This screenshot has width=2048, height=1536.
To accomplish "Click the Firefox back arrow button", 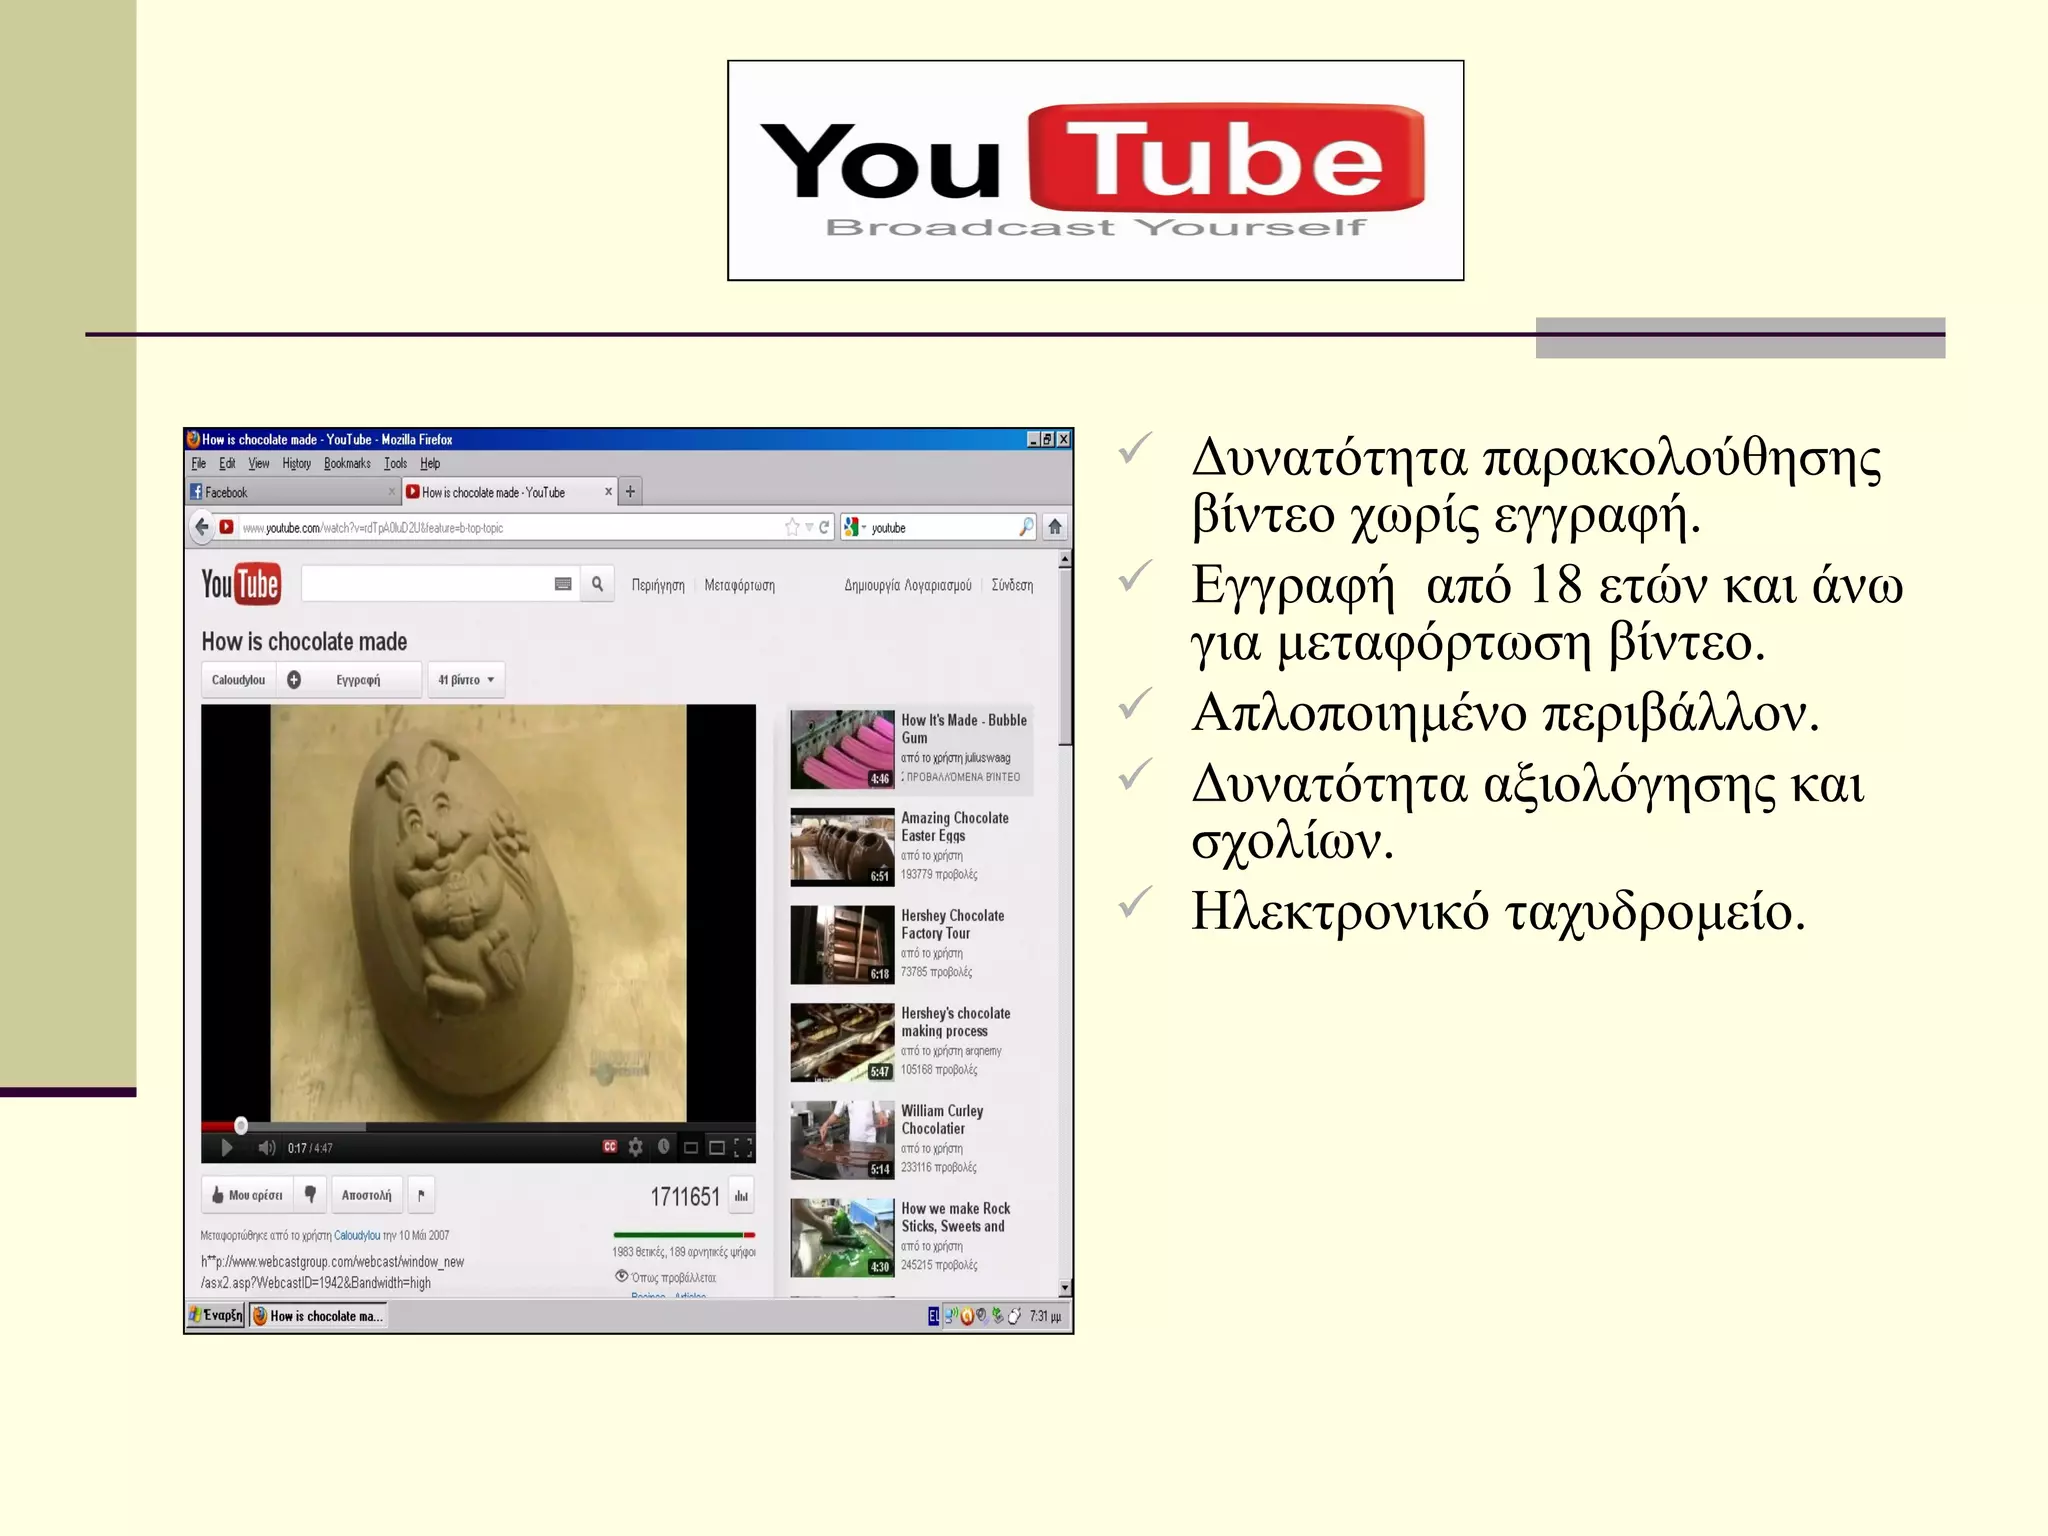I will (x=202, y=527).
